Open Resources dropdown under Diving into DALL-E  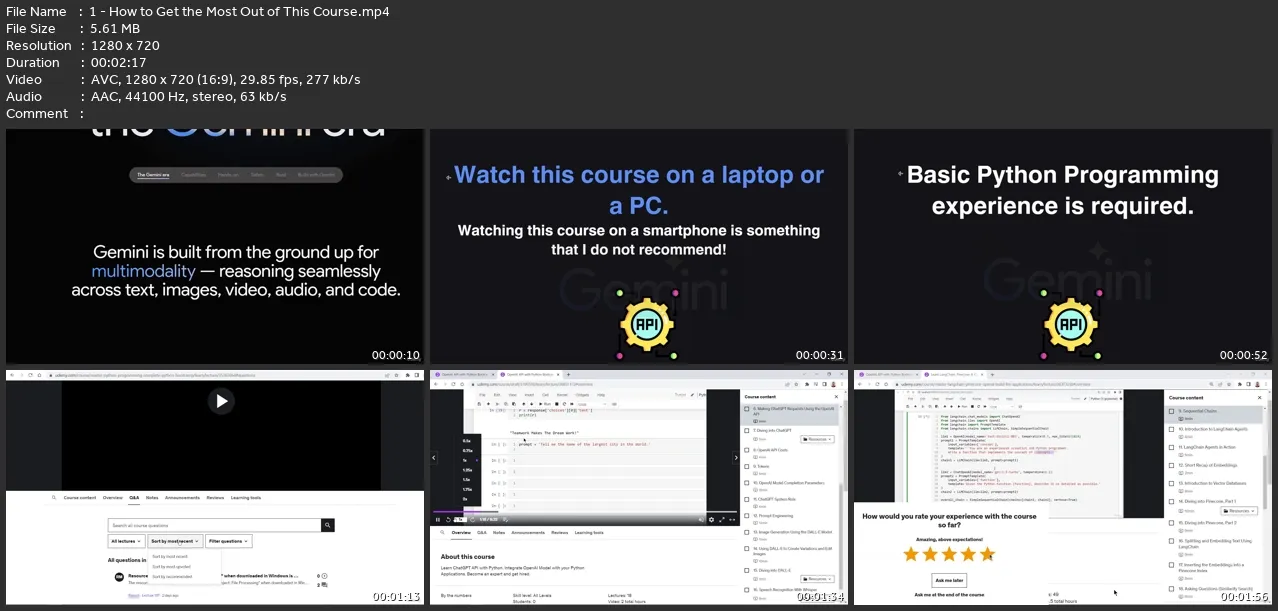pyautogui.click(x=817, y=579)
